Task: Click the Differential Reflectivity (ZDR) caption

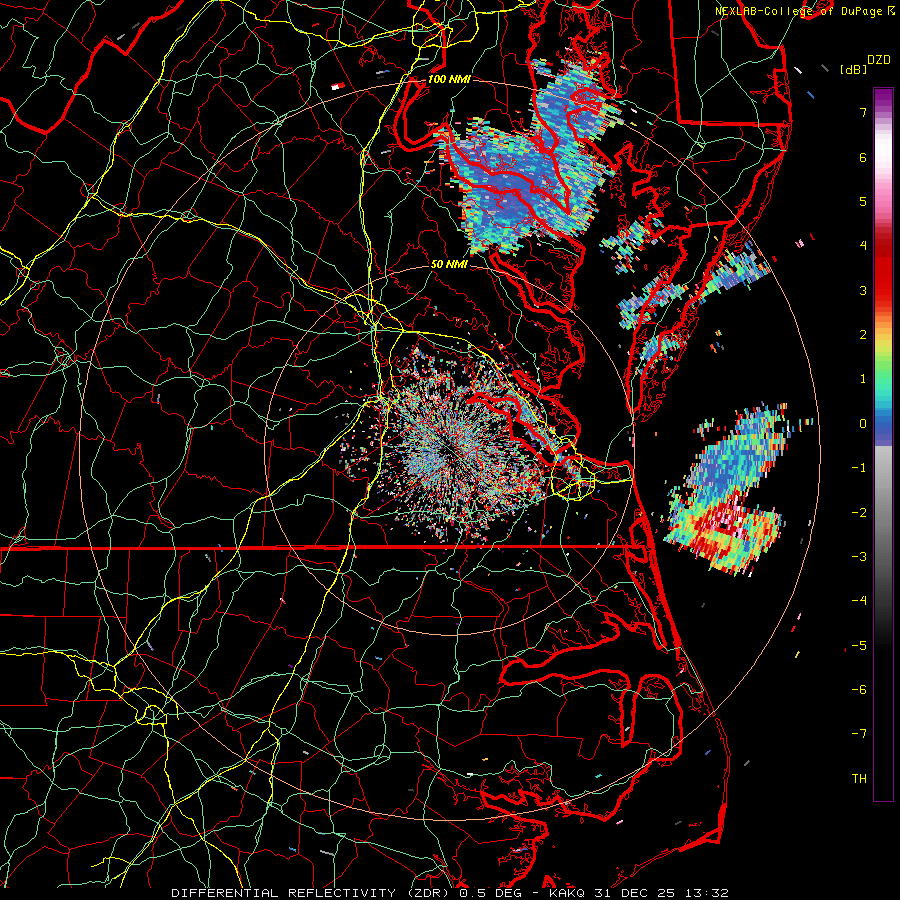Action: click(312, 893)
